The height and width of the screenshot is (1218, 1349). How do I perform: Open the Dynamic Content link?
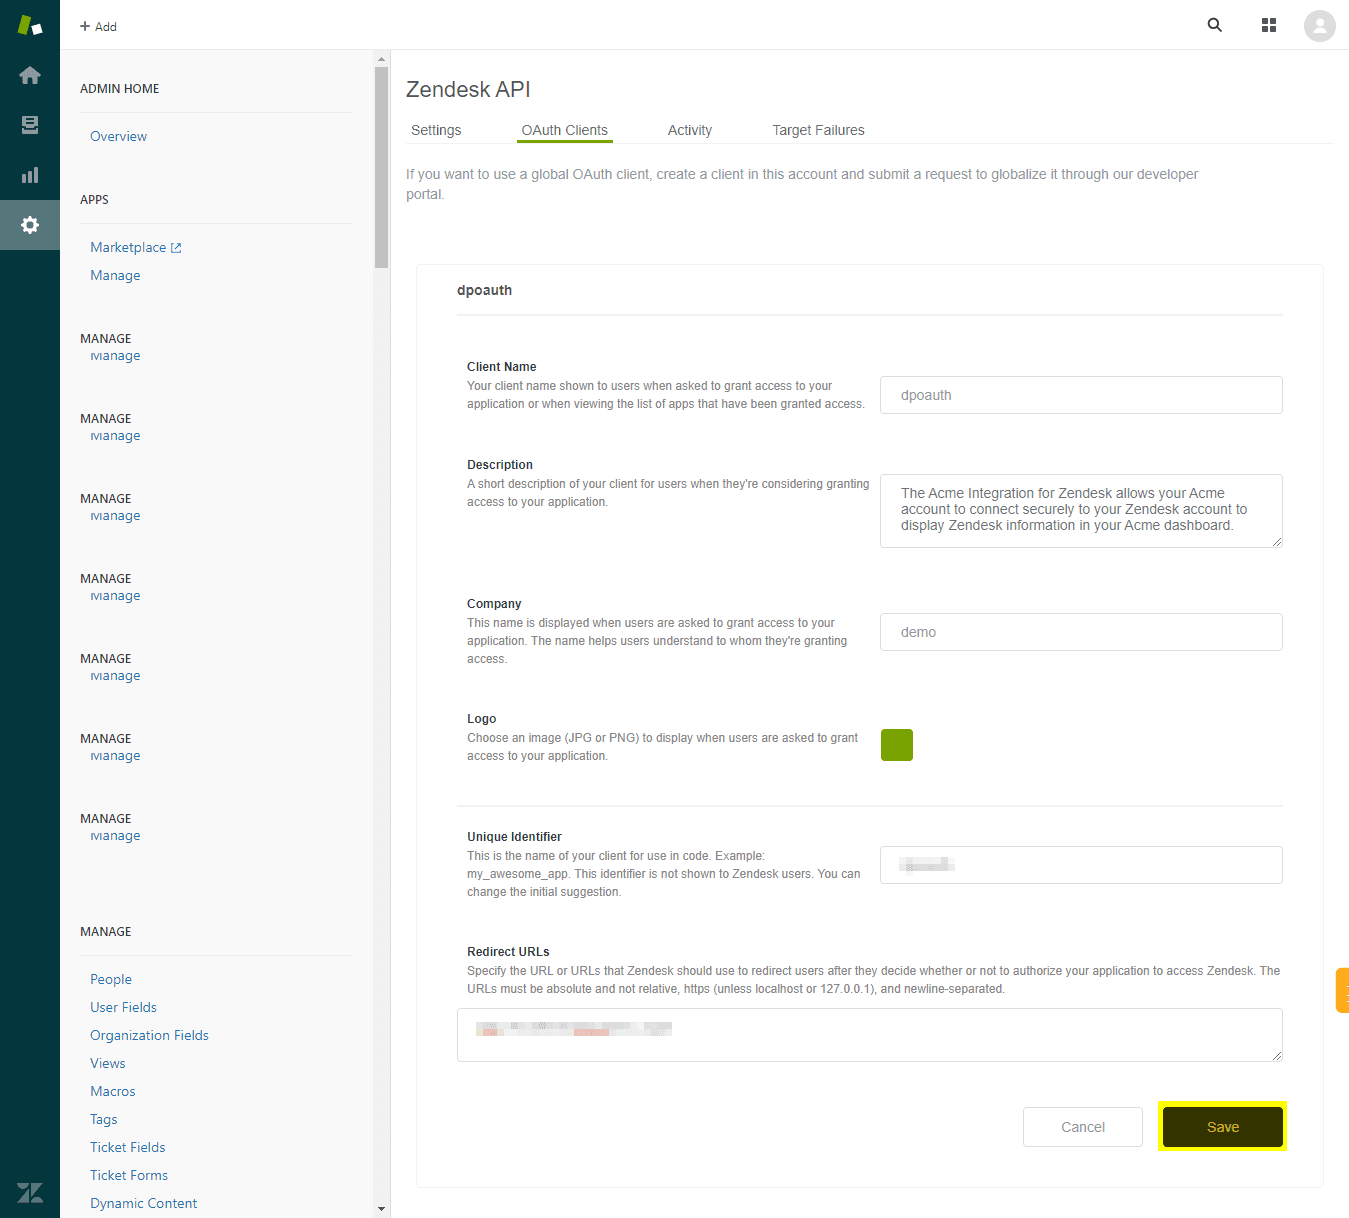(x=143, y=1203)
